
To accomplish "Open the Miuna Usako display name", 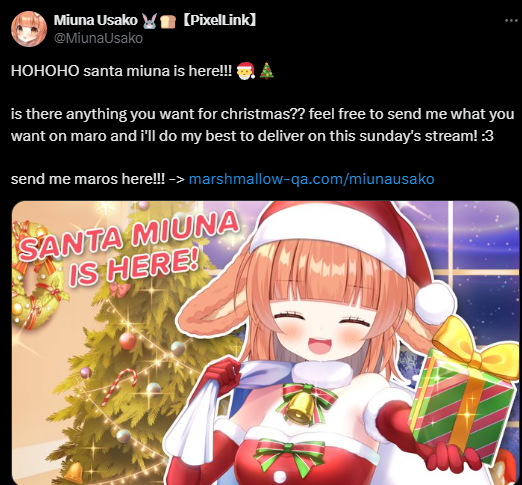I will coord(96,20).
